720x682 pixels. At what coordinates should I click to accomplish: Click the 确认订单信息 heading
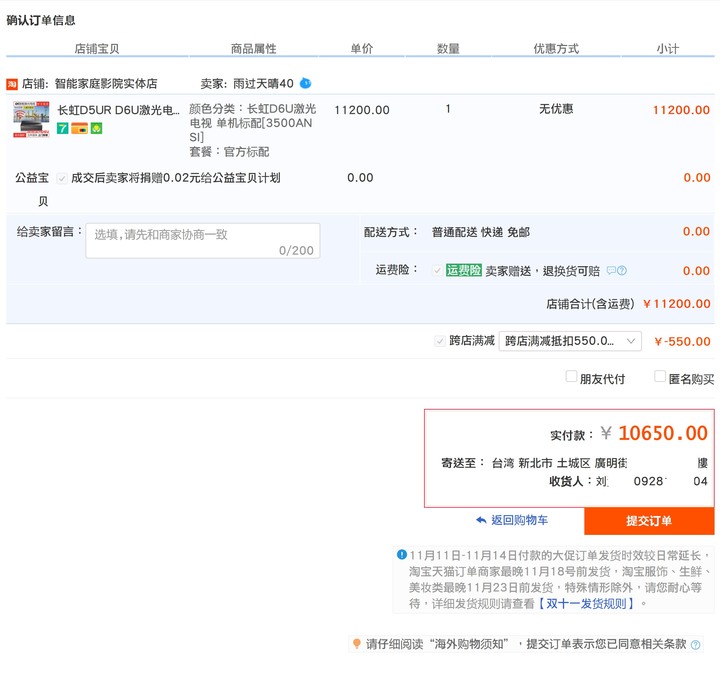[41, 20]
